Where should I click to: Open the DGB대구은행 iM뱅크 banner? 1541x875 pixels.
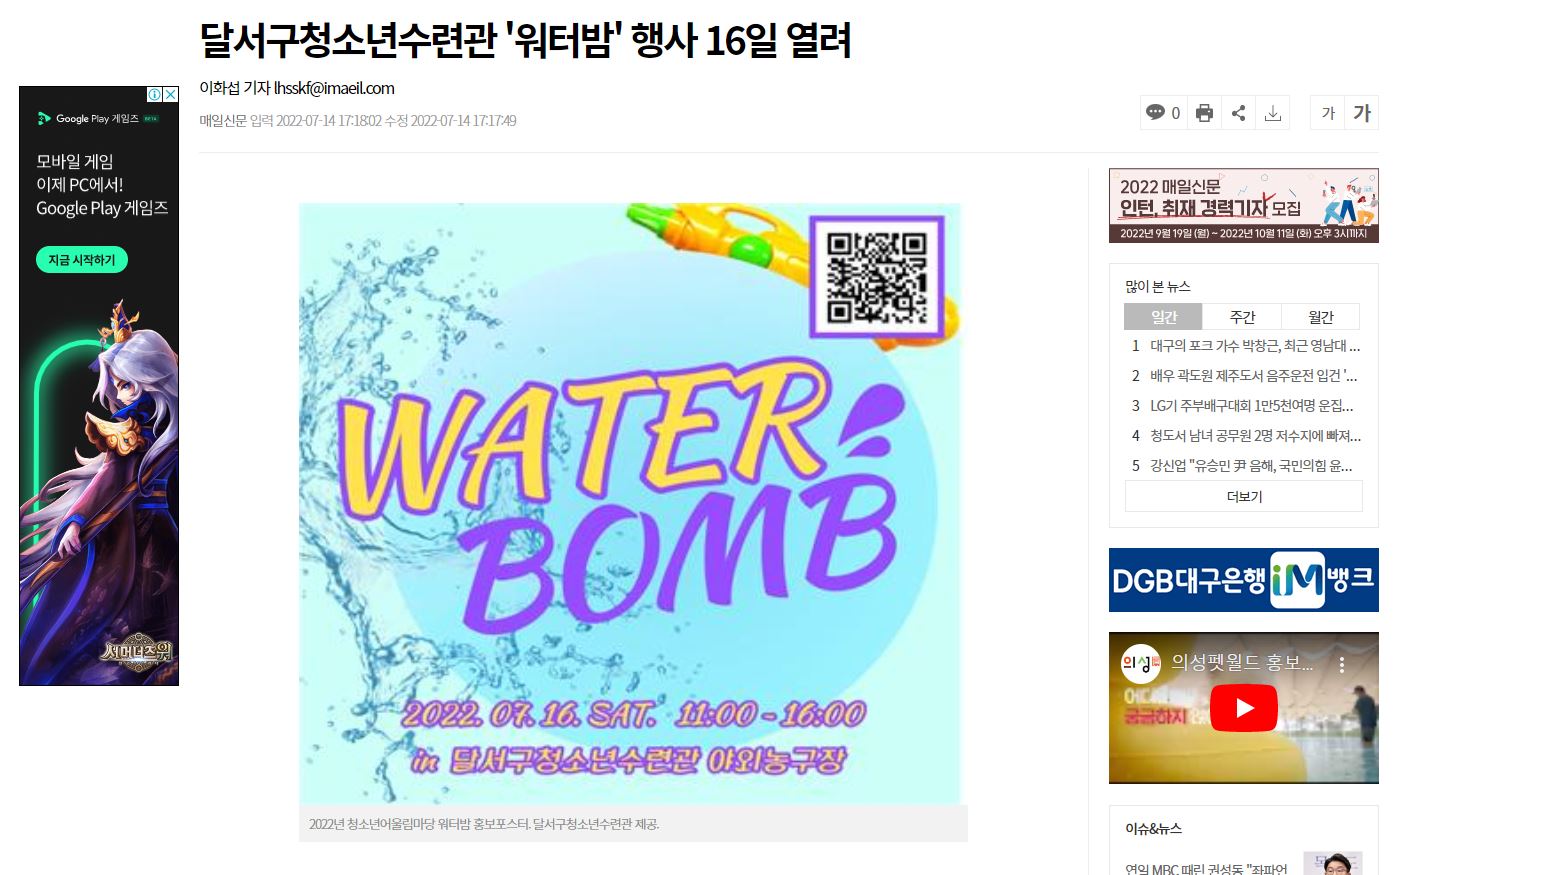pyautogui.click(x=1243, y=580)
